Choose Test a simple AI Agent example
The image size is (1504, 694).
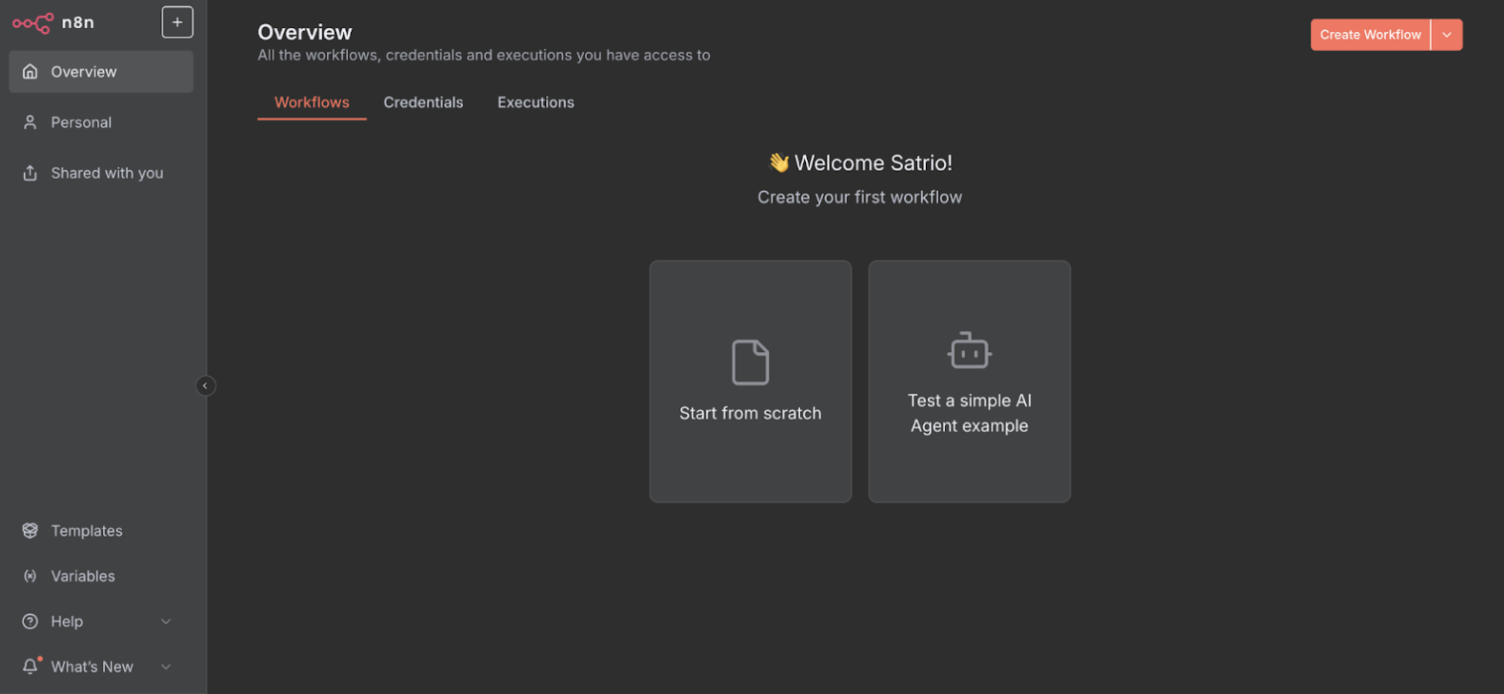tap(969, 381)
